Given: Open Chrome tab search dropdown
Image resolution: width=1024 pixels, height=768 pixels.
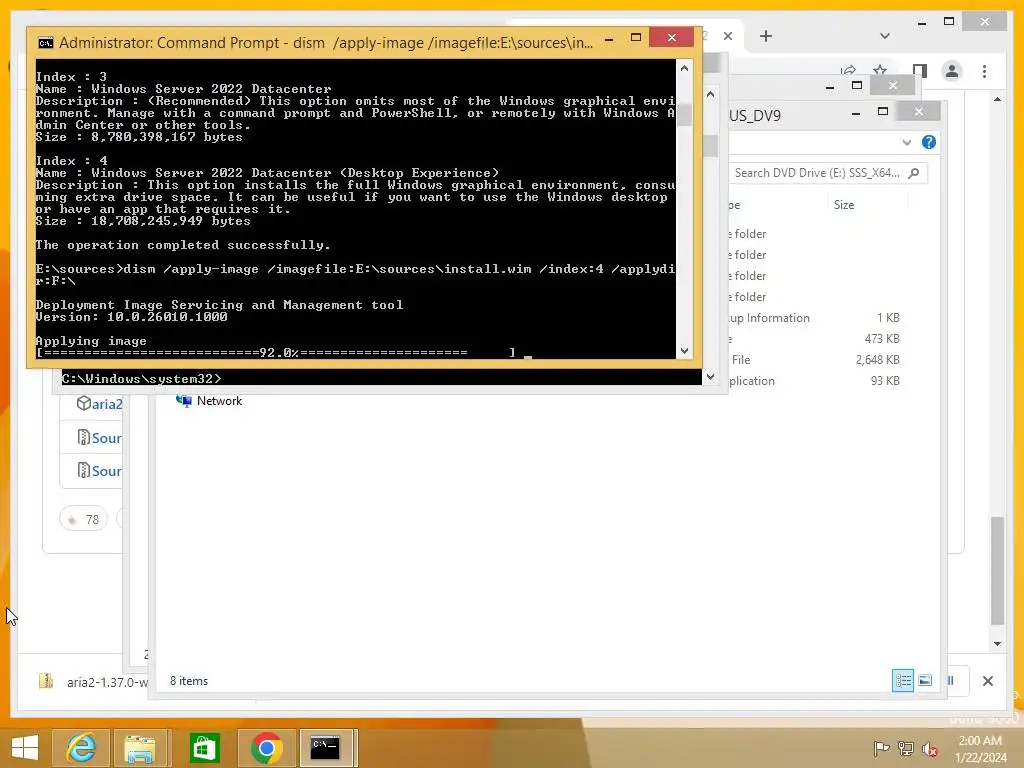Looking at the screenshot, I should (885, 36).
